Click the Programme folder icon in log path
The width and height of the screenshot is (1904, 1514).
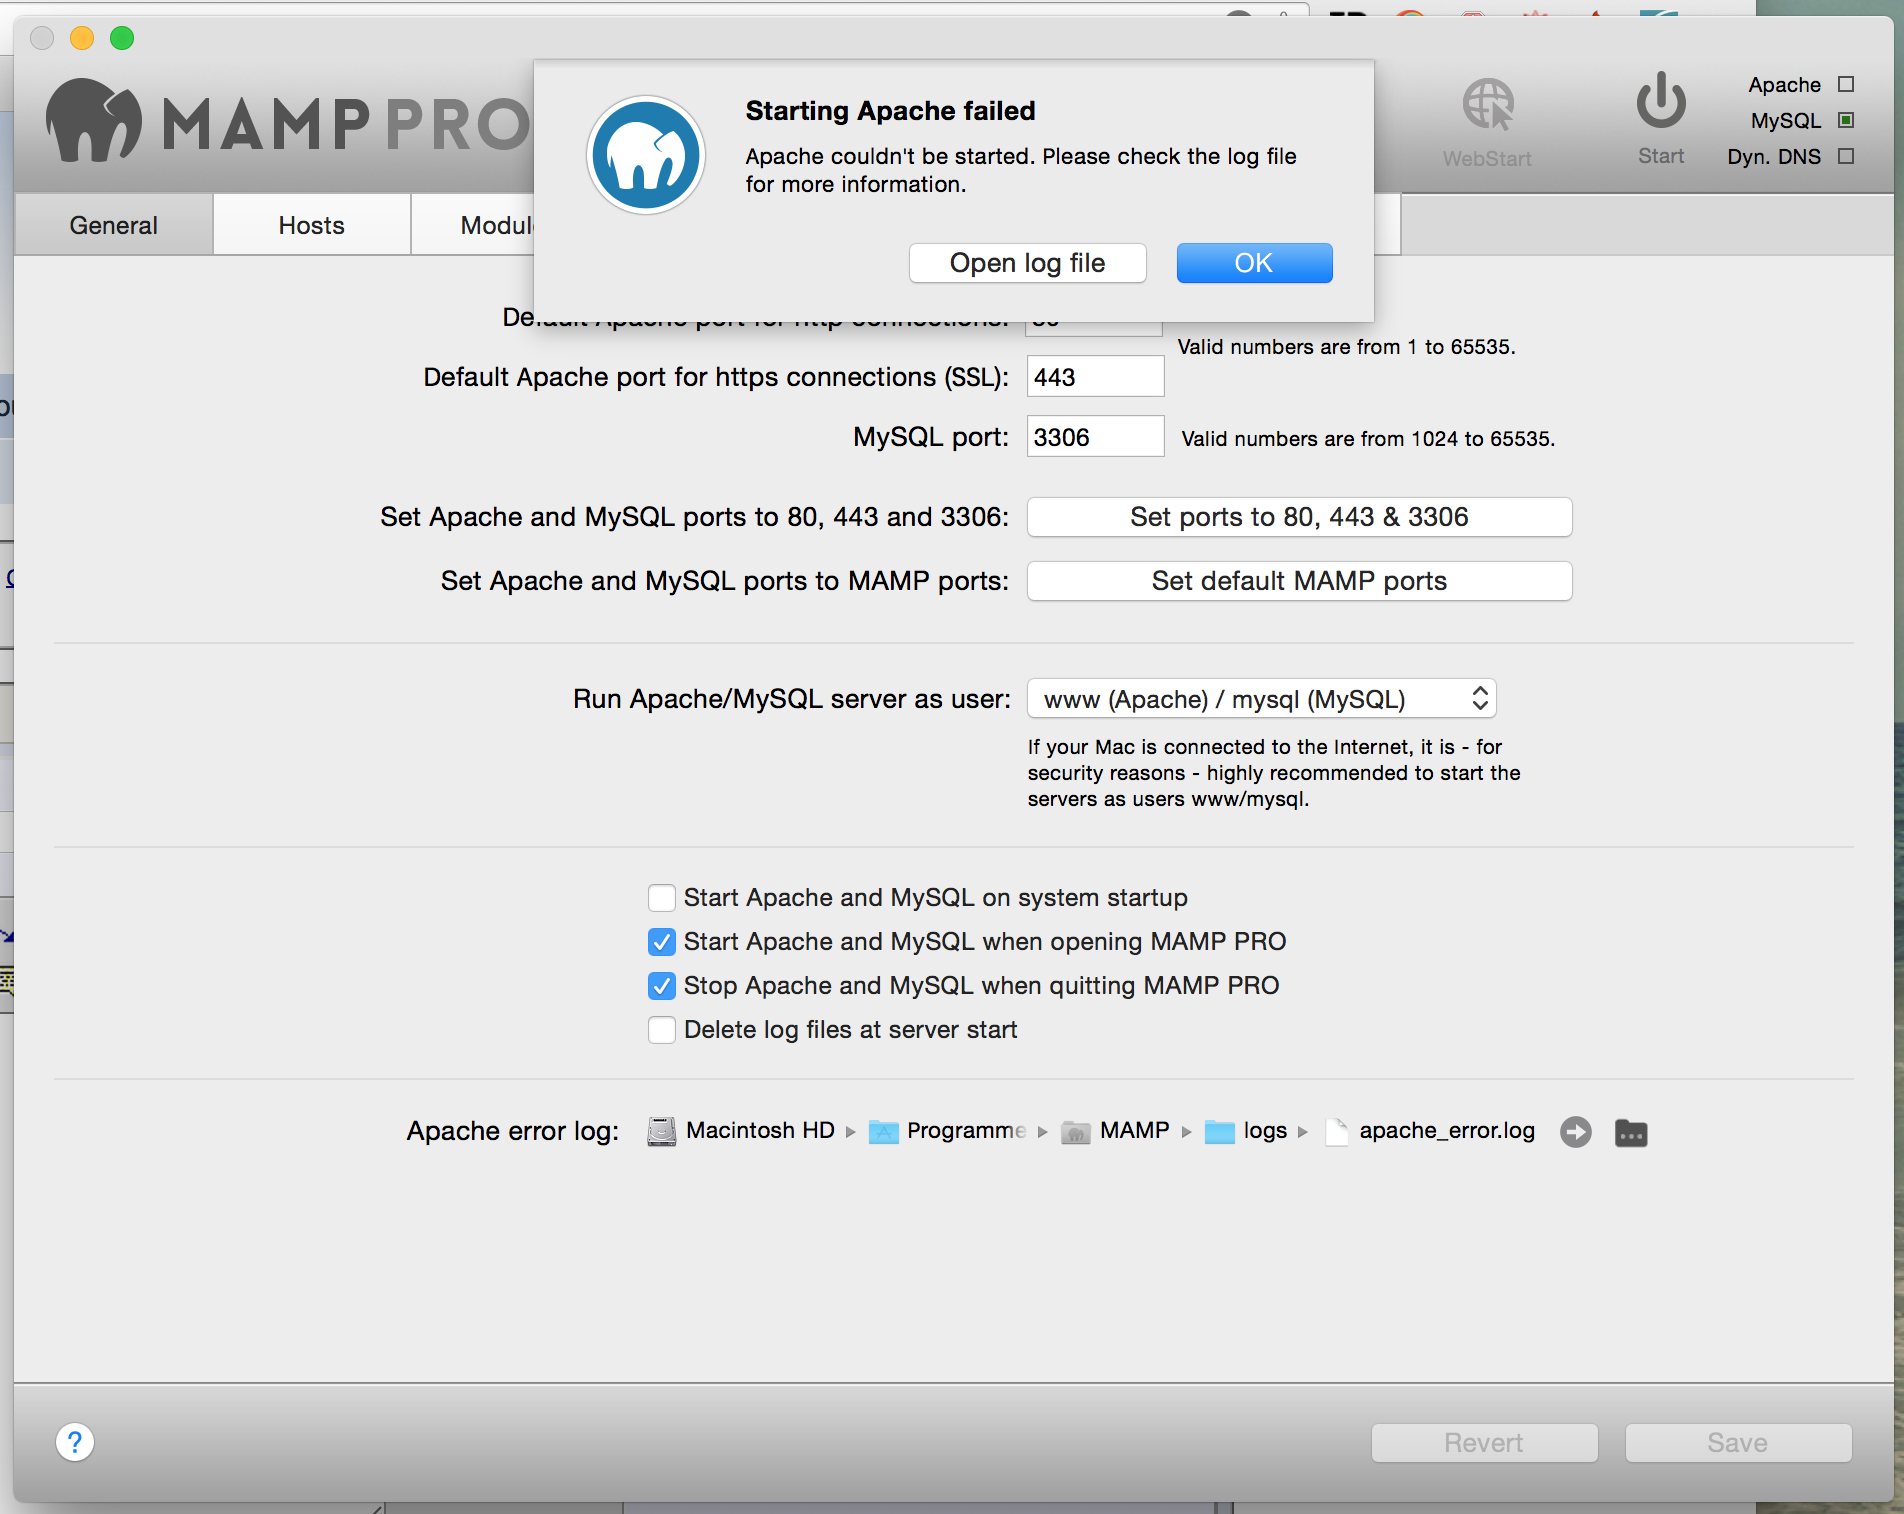coord(883,1132)
